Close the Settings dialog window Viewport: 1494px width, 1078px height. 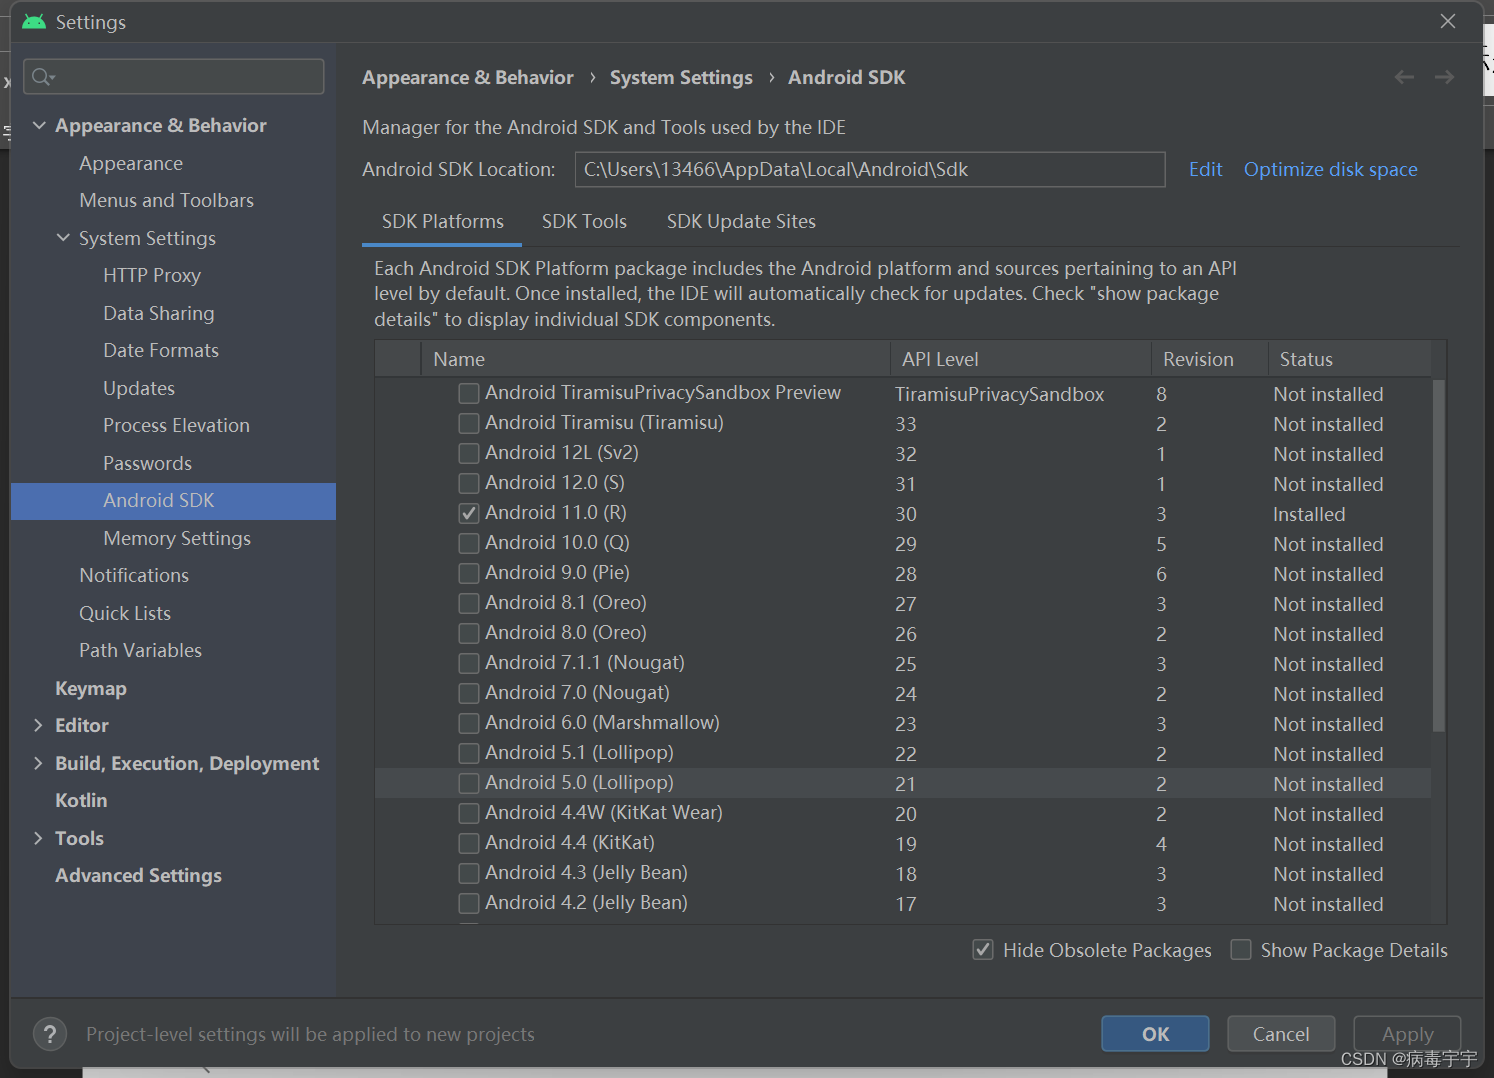(1447, 21)
